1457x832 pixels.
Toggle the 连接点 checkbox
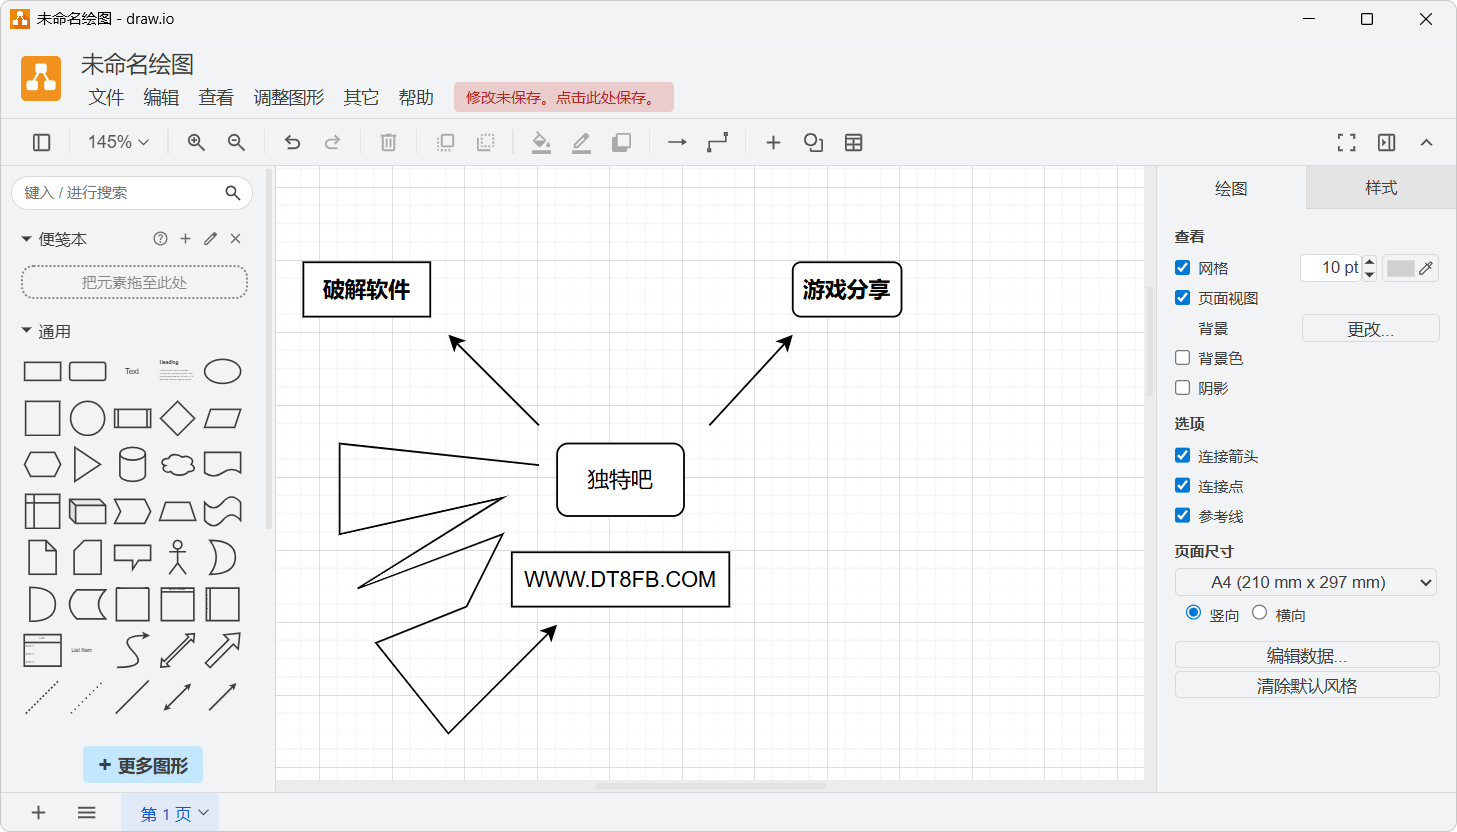coord(1182,486)
